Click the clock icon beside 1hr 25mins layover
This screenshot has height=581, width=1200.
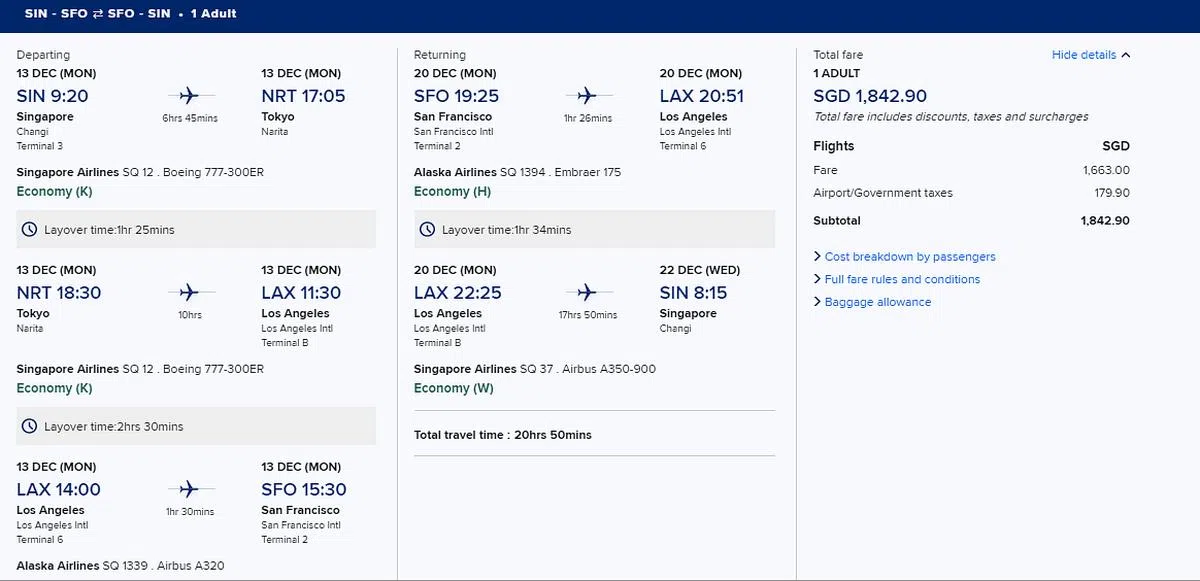pos(31,230)
